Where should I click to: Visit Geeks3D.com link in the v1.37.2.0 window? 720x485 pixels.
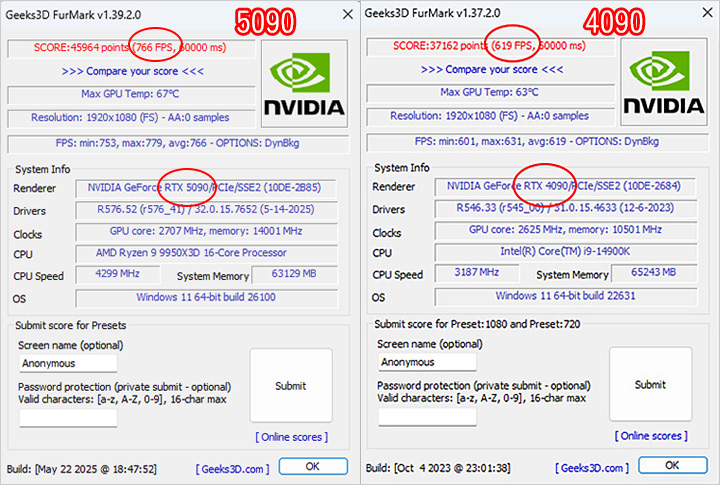(592, 468)
